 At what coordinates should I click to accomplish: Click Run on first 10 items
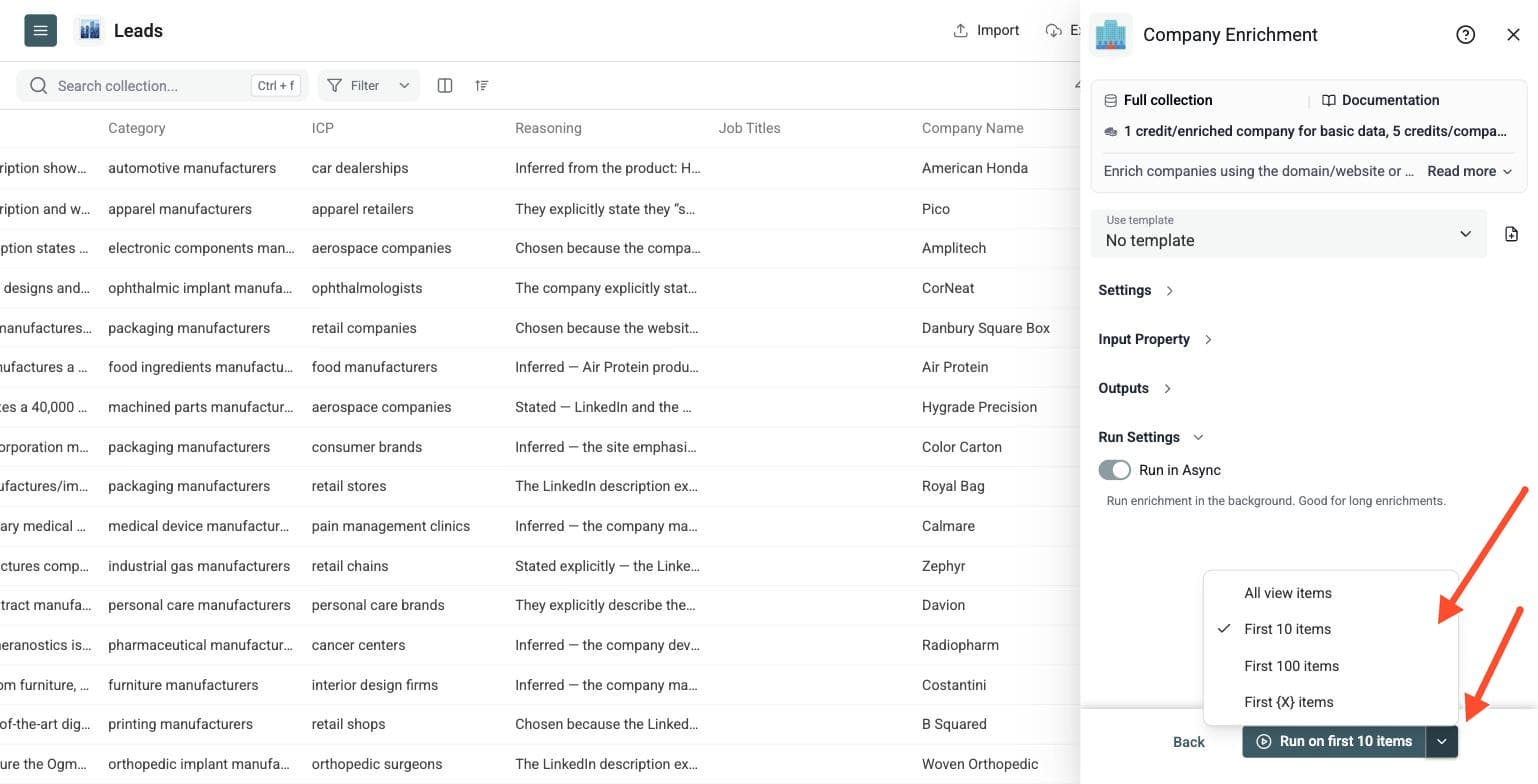click(1334, 742)
